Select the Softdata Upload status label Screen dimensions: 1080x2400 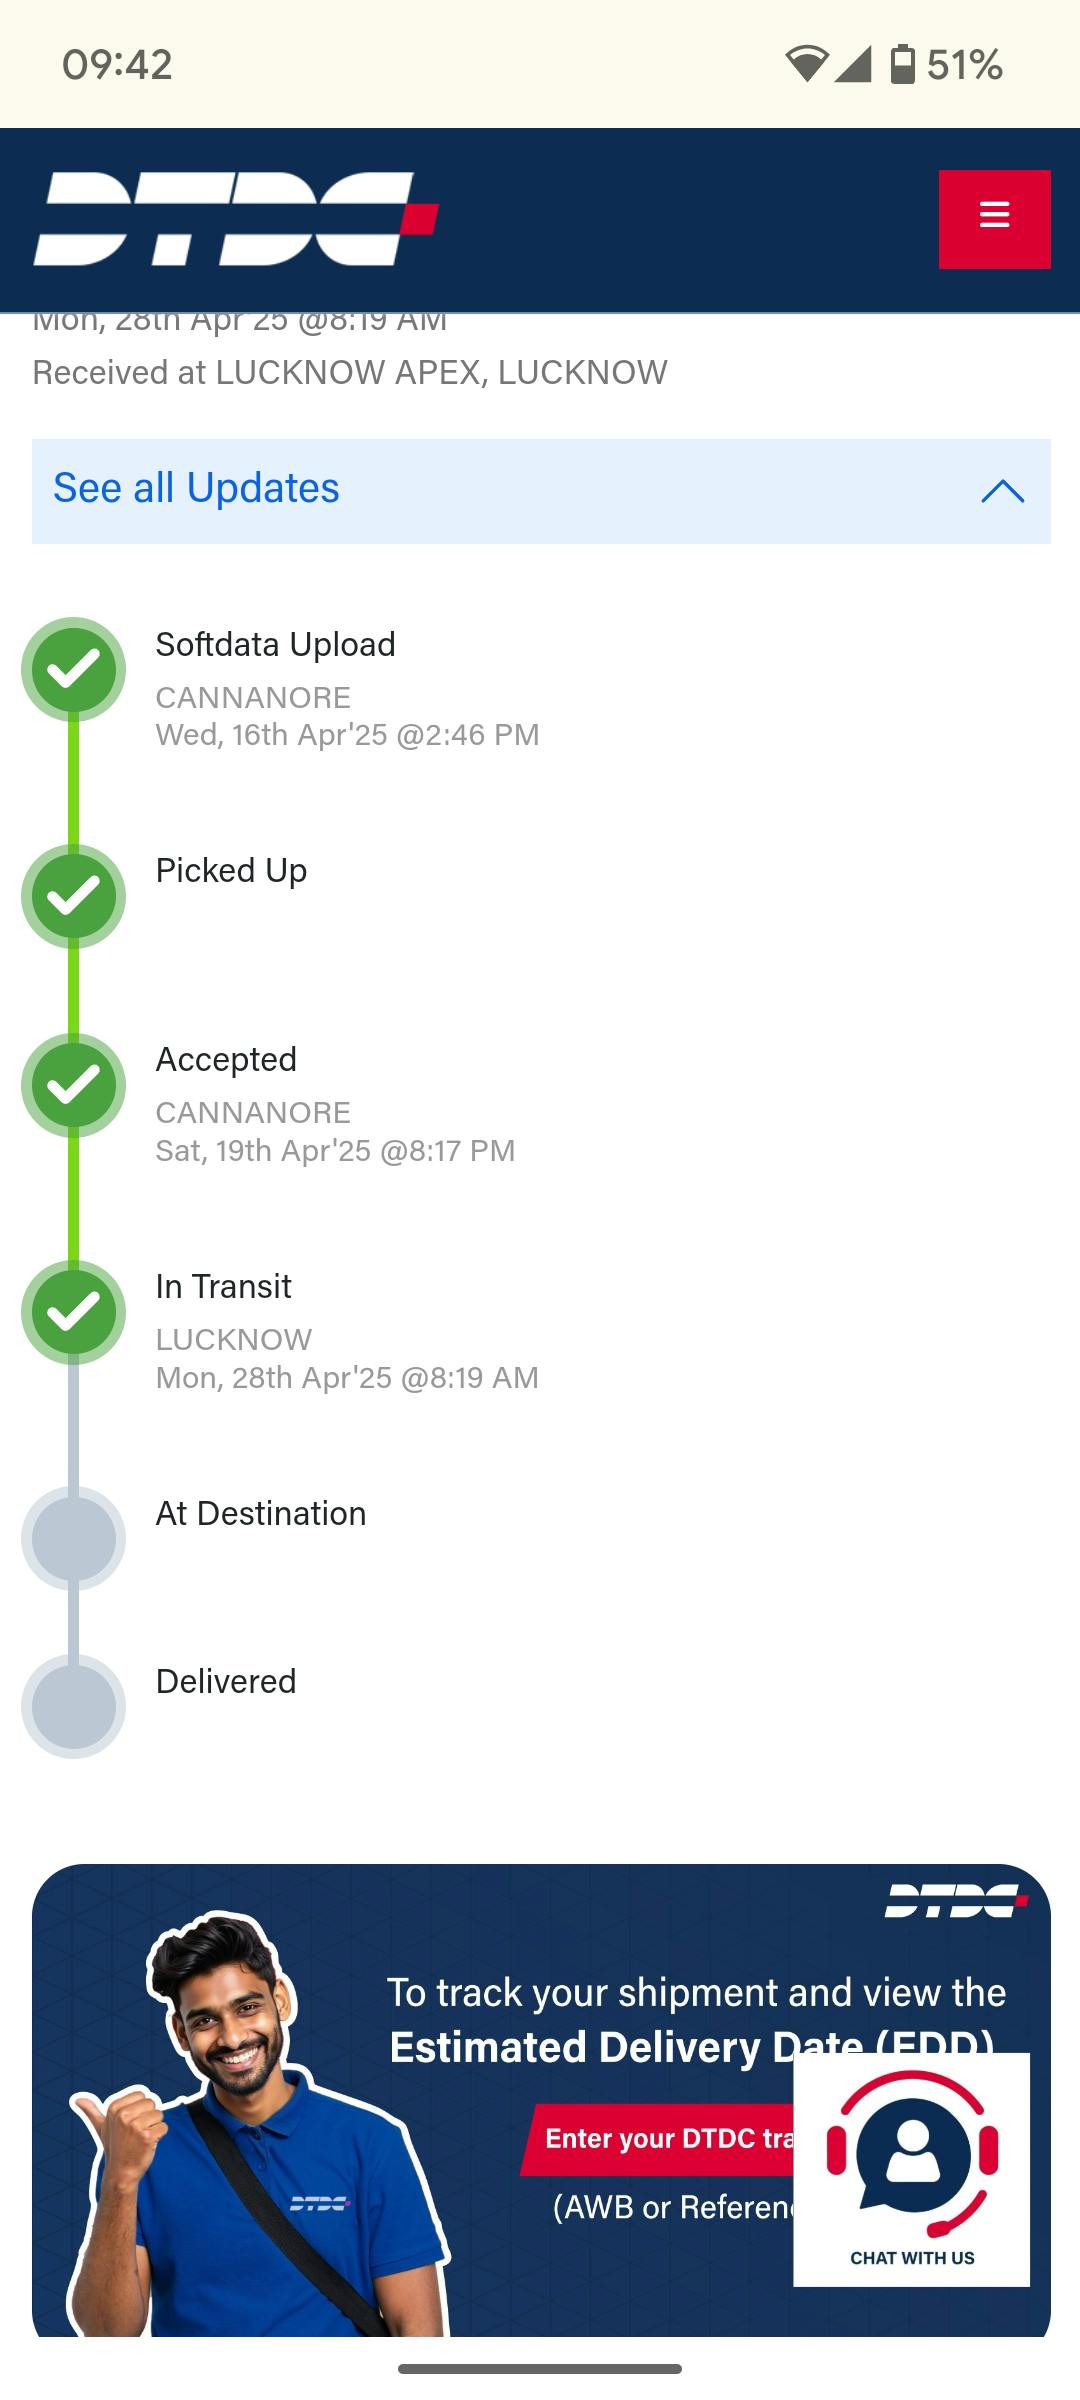(275, 644)
